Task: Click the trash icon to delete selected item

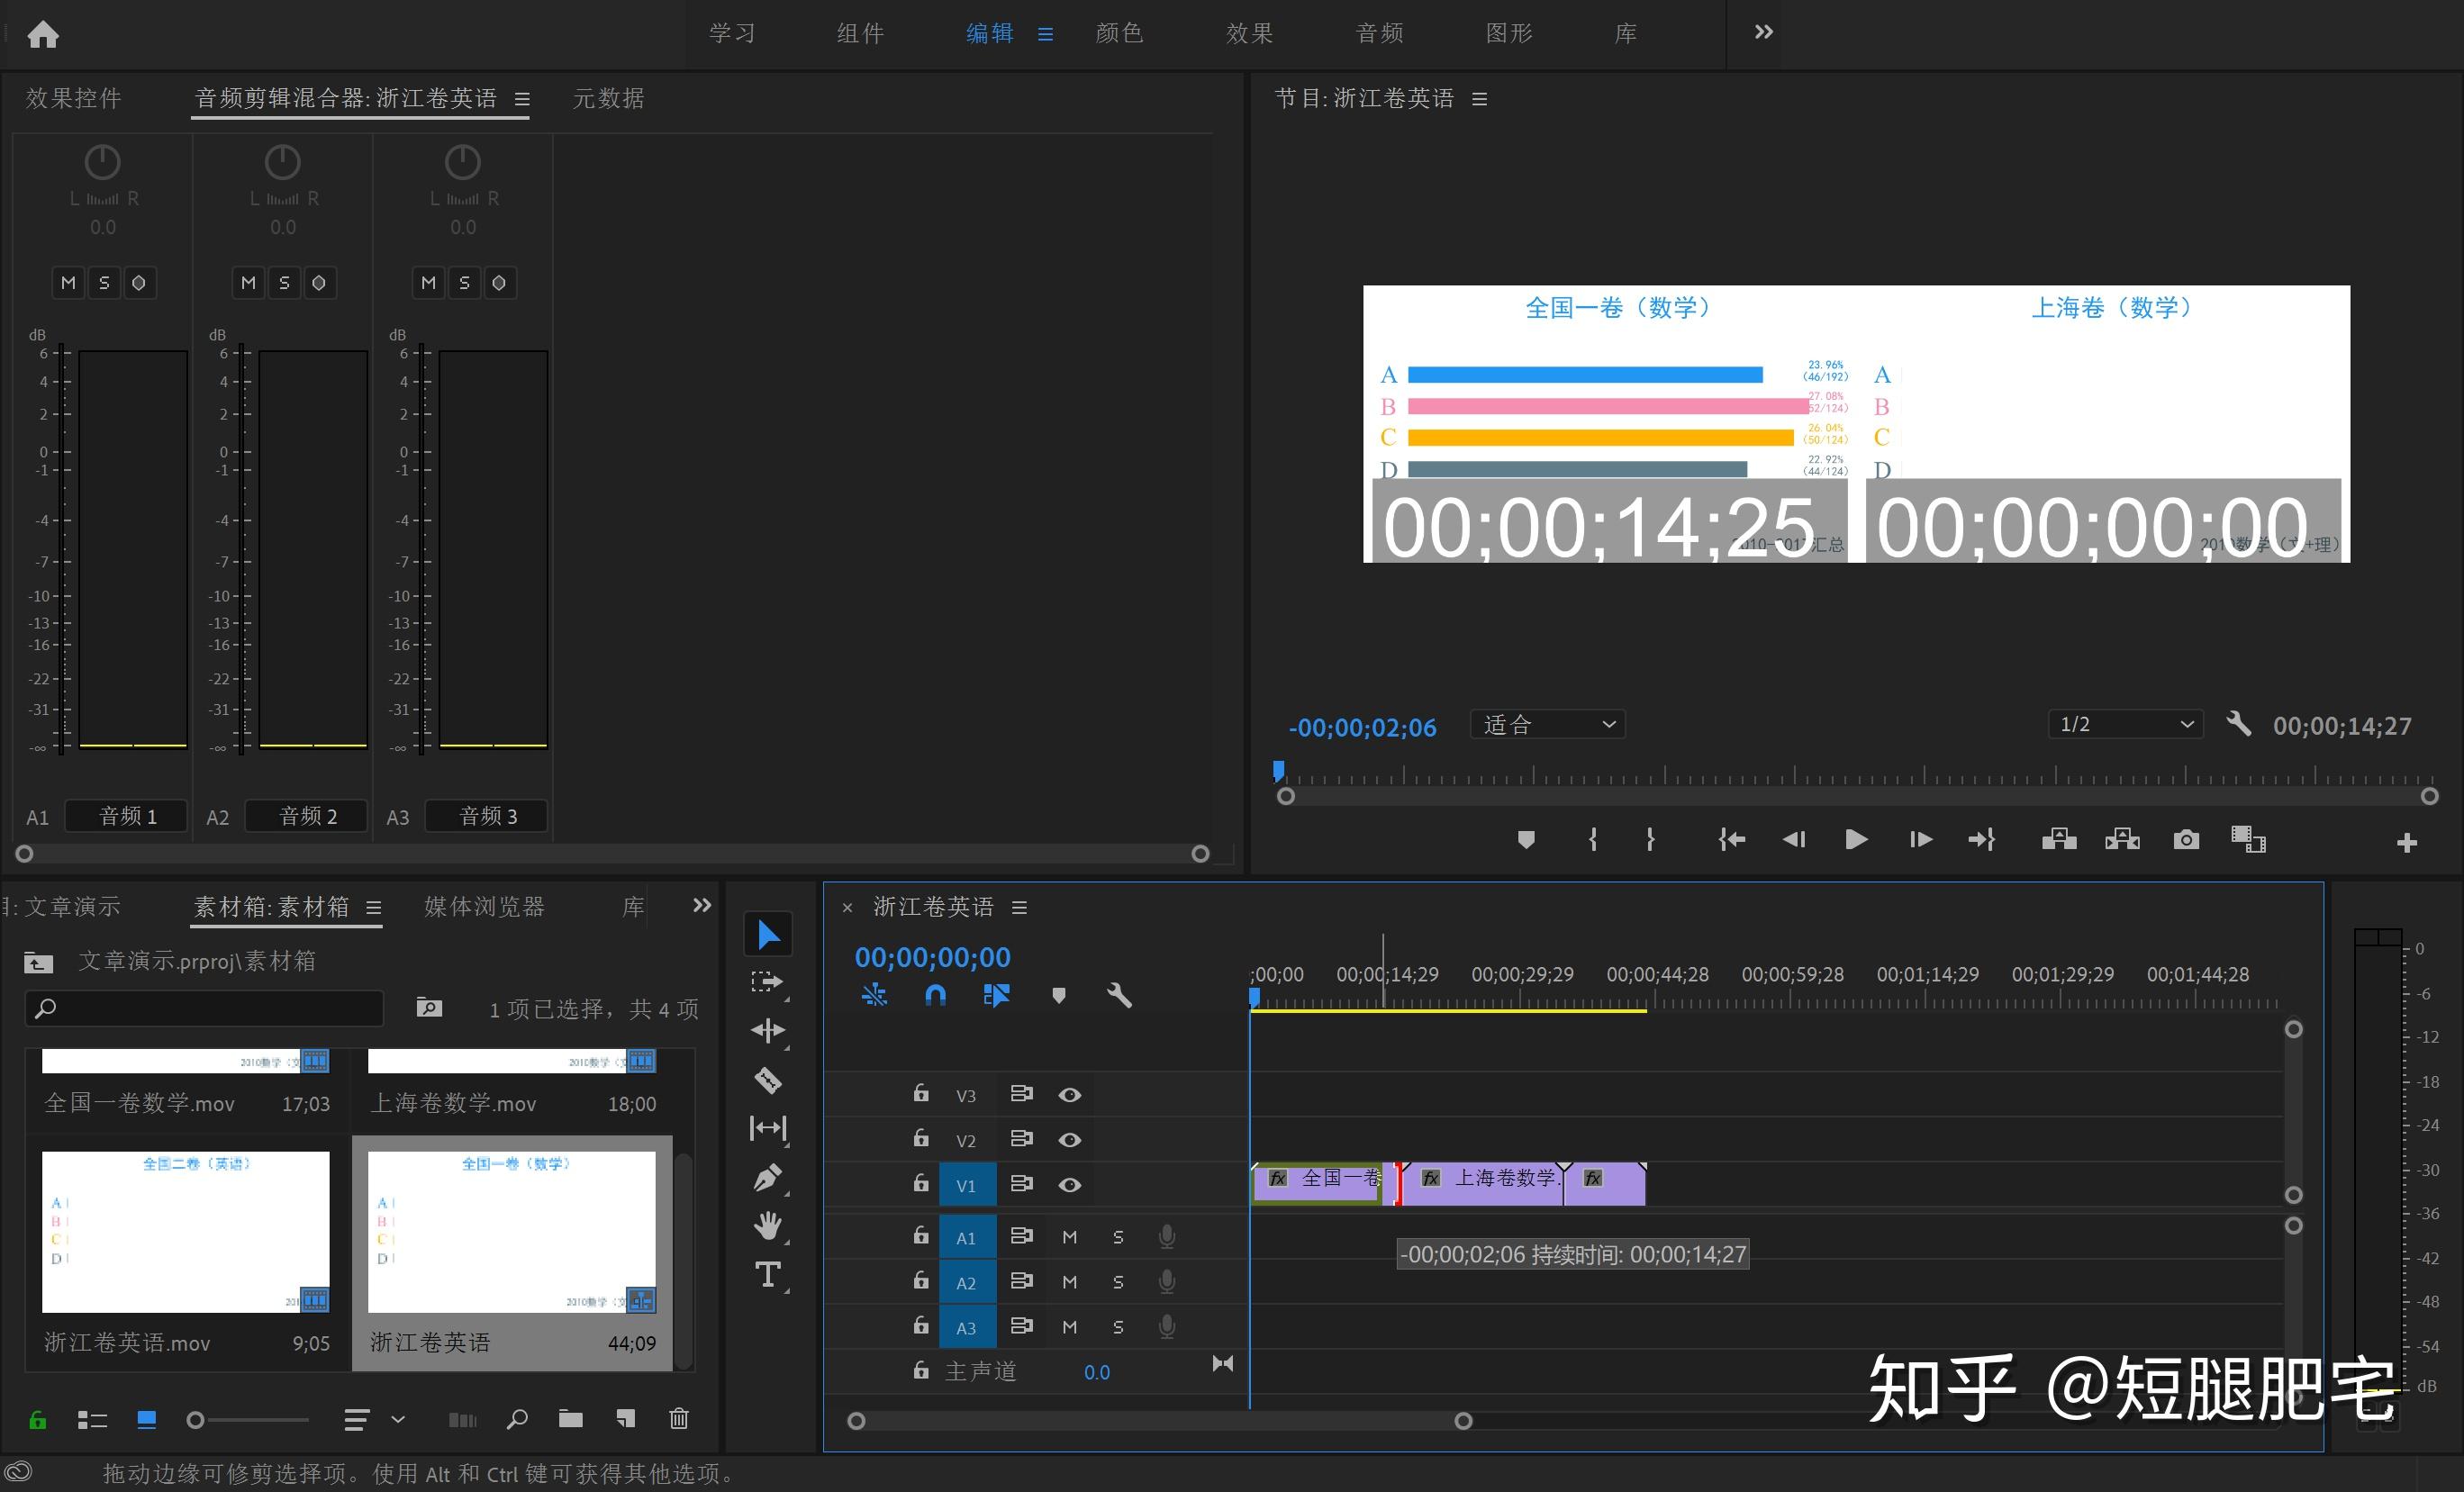Action: click(679, 1419)
